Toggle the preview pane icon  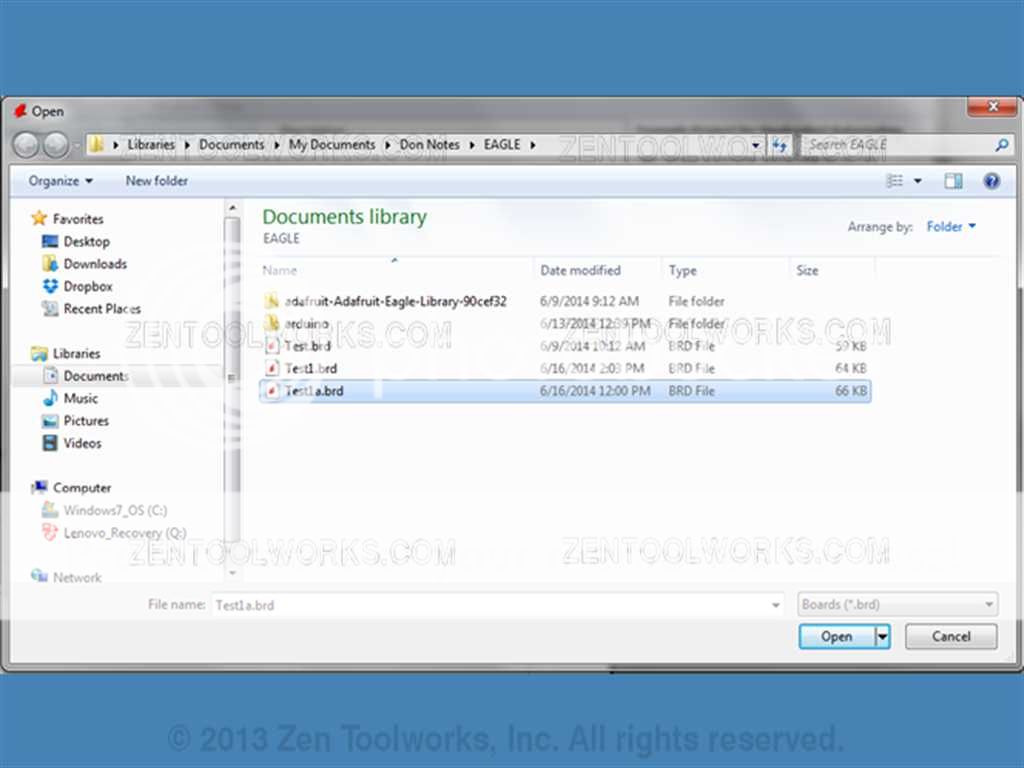(x=953, y=181)
